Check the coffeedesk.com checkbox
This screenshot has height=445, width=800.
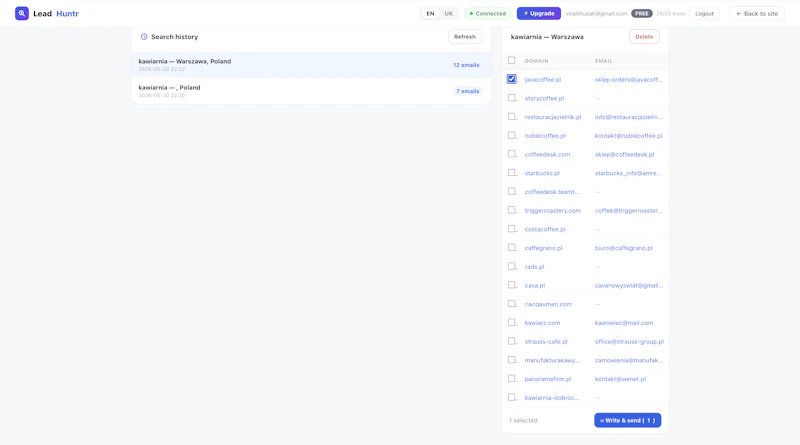pyautogui.click(x=512, y=154)
